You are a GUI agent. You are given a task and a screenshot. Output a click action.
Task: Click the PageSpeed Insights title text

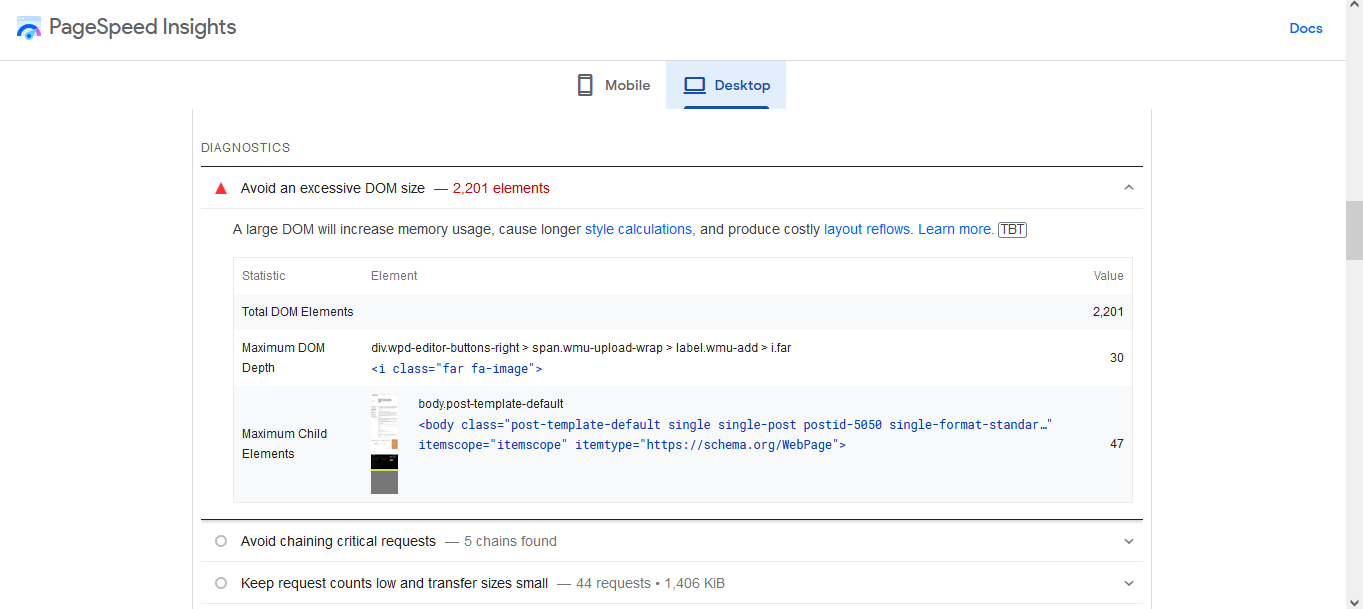[x=143, y=28]
